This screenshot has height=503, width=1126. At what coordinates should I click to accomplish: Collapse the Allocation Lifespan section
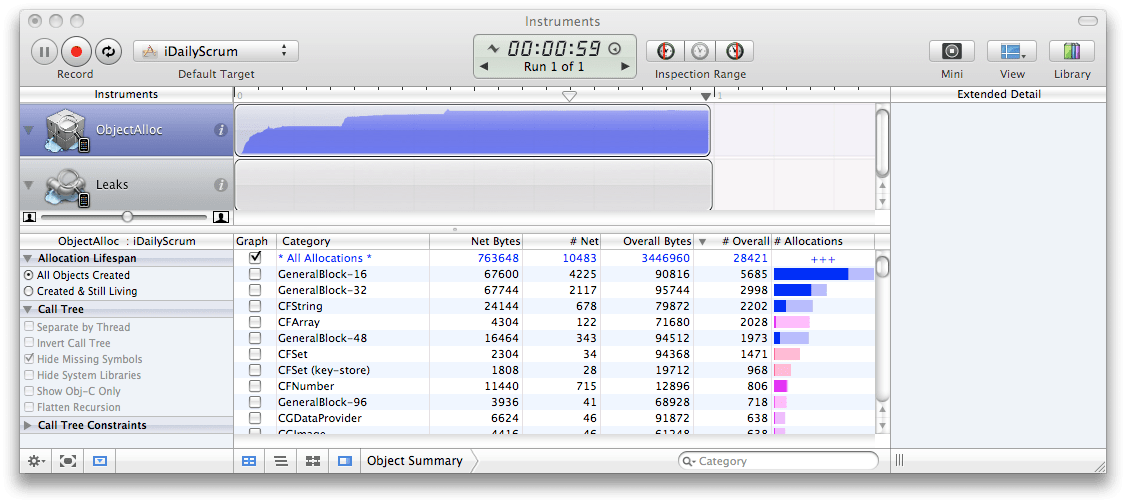(x=28, y=259)
